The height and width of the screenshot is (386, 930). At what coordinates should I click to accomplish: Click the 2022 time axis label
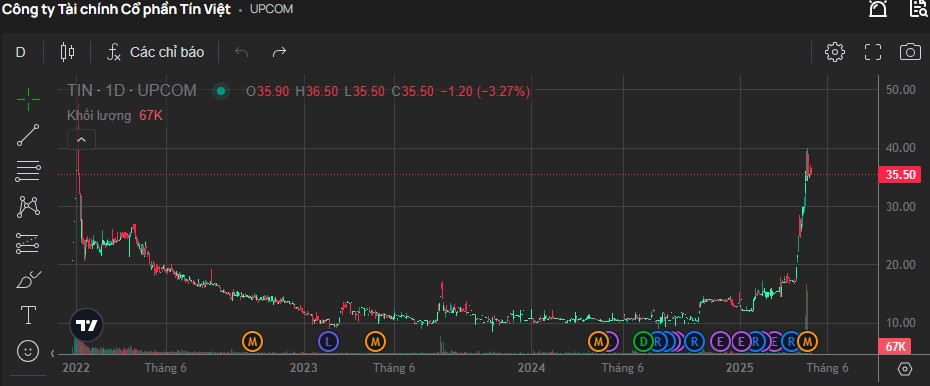tap(76, 368)
